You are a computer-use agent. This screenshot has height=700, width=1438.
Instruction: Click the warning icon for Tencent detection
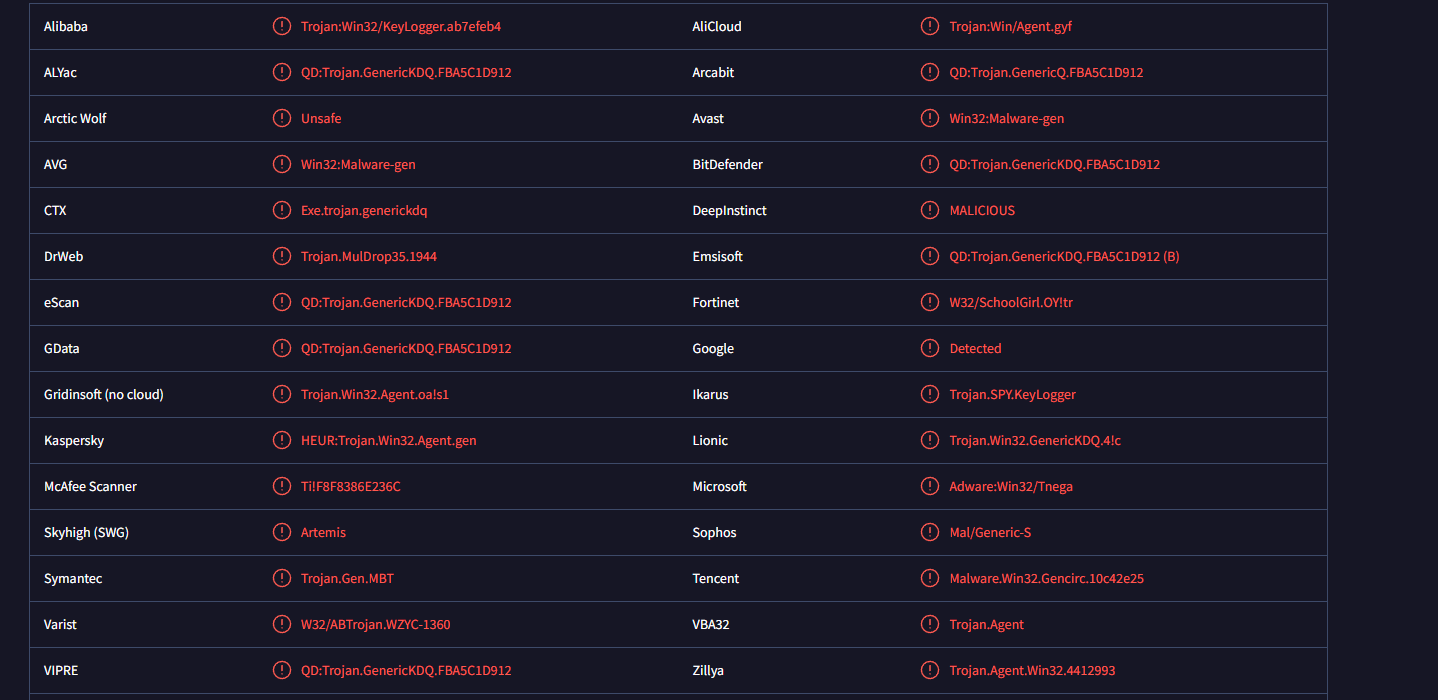click(930, 578)
